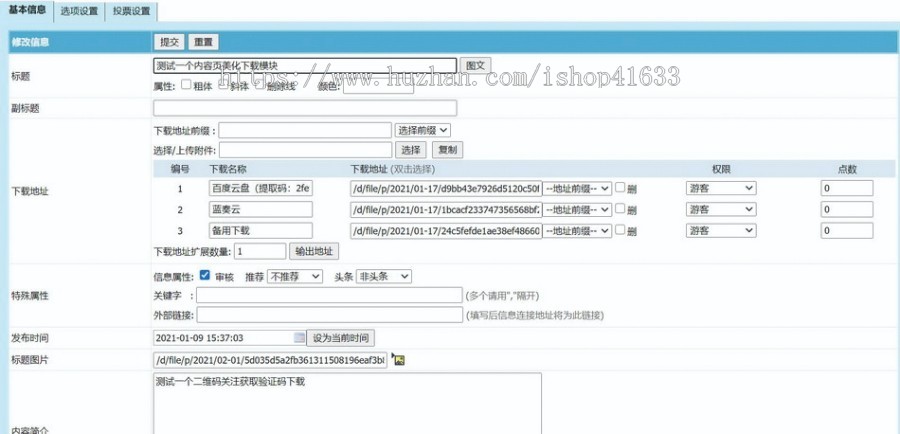The image size is (900, 434).
Task: Open the 头条 非头条 dropdown
Action: pyautogui.click(x=384, y=276)
